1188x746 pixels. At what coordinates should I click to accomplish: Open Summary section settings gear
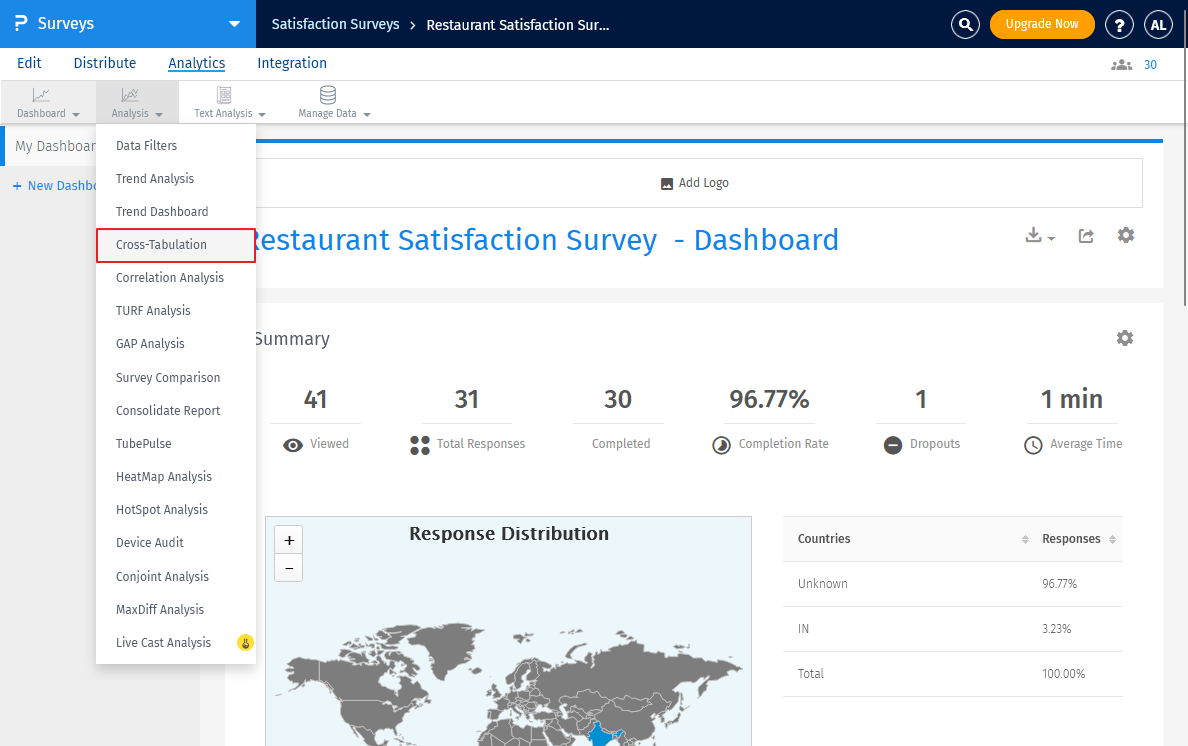click(1125, 338)
